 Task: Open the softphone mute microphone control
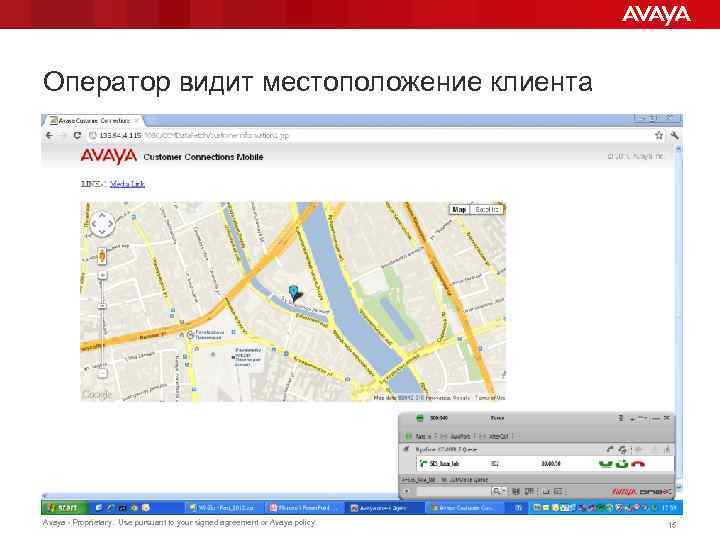tap(620, 418)
